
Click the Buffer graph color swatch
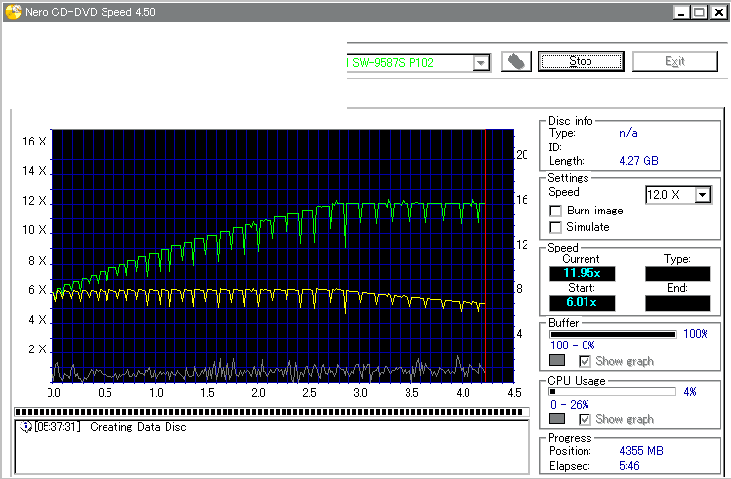coord(557,360)
